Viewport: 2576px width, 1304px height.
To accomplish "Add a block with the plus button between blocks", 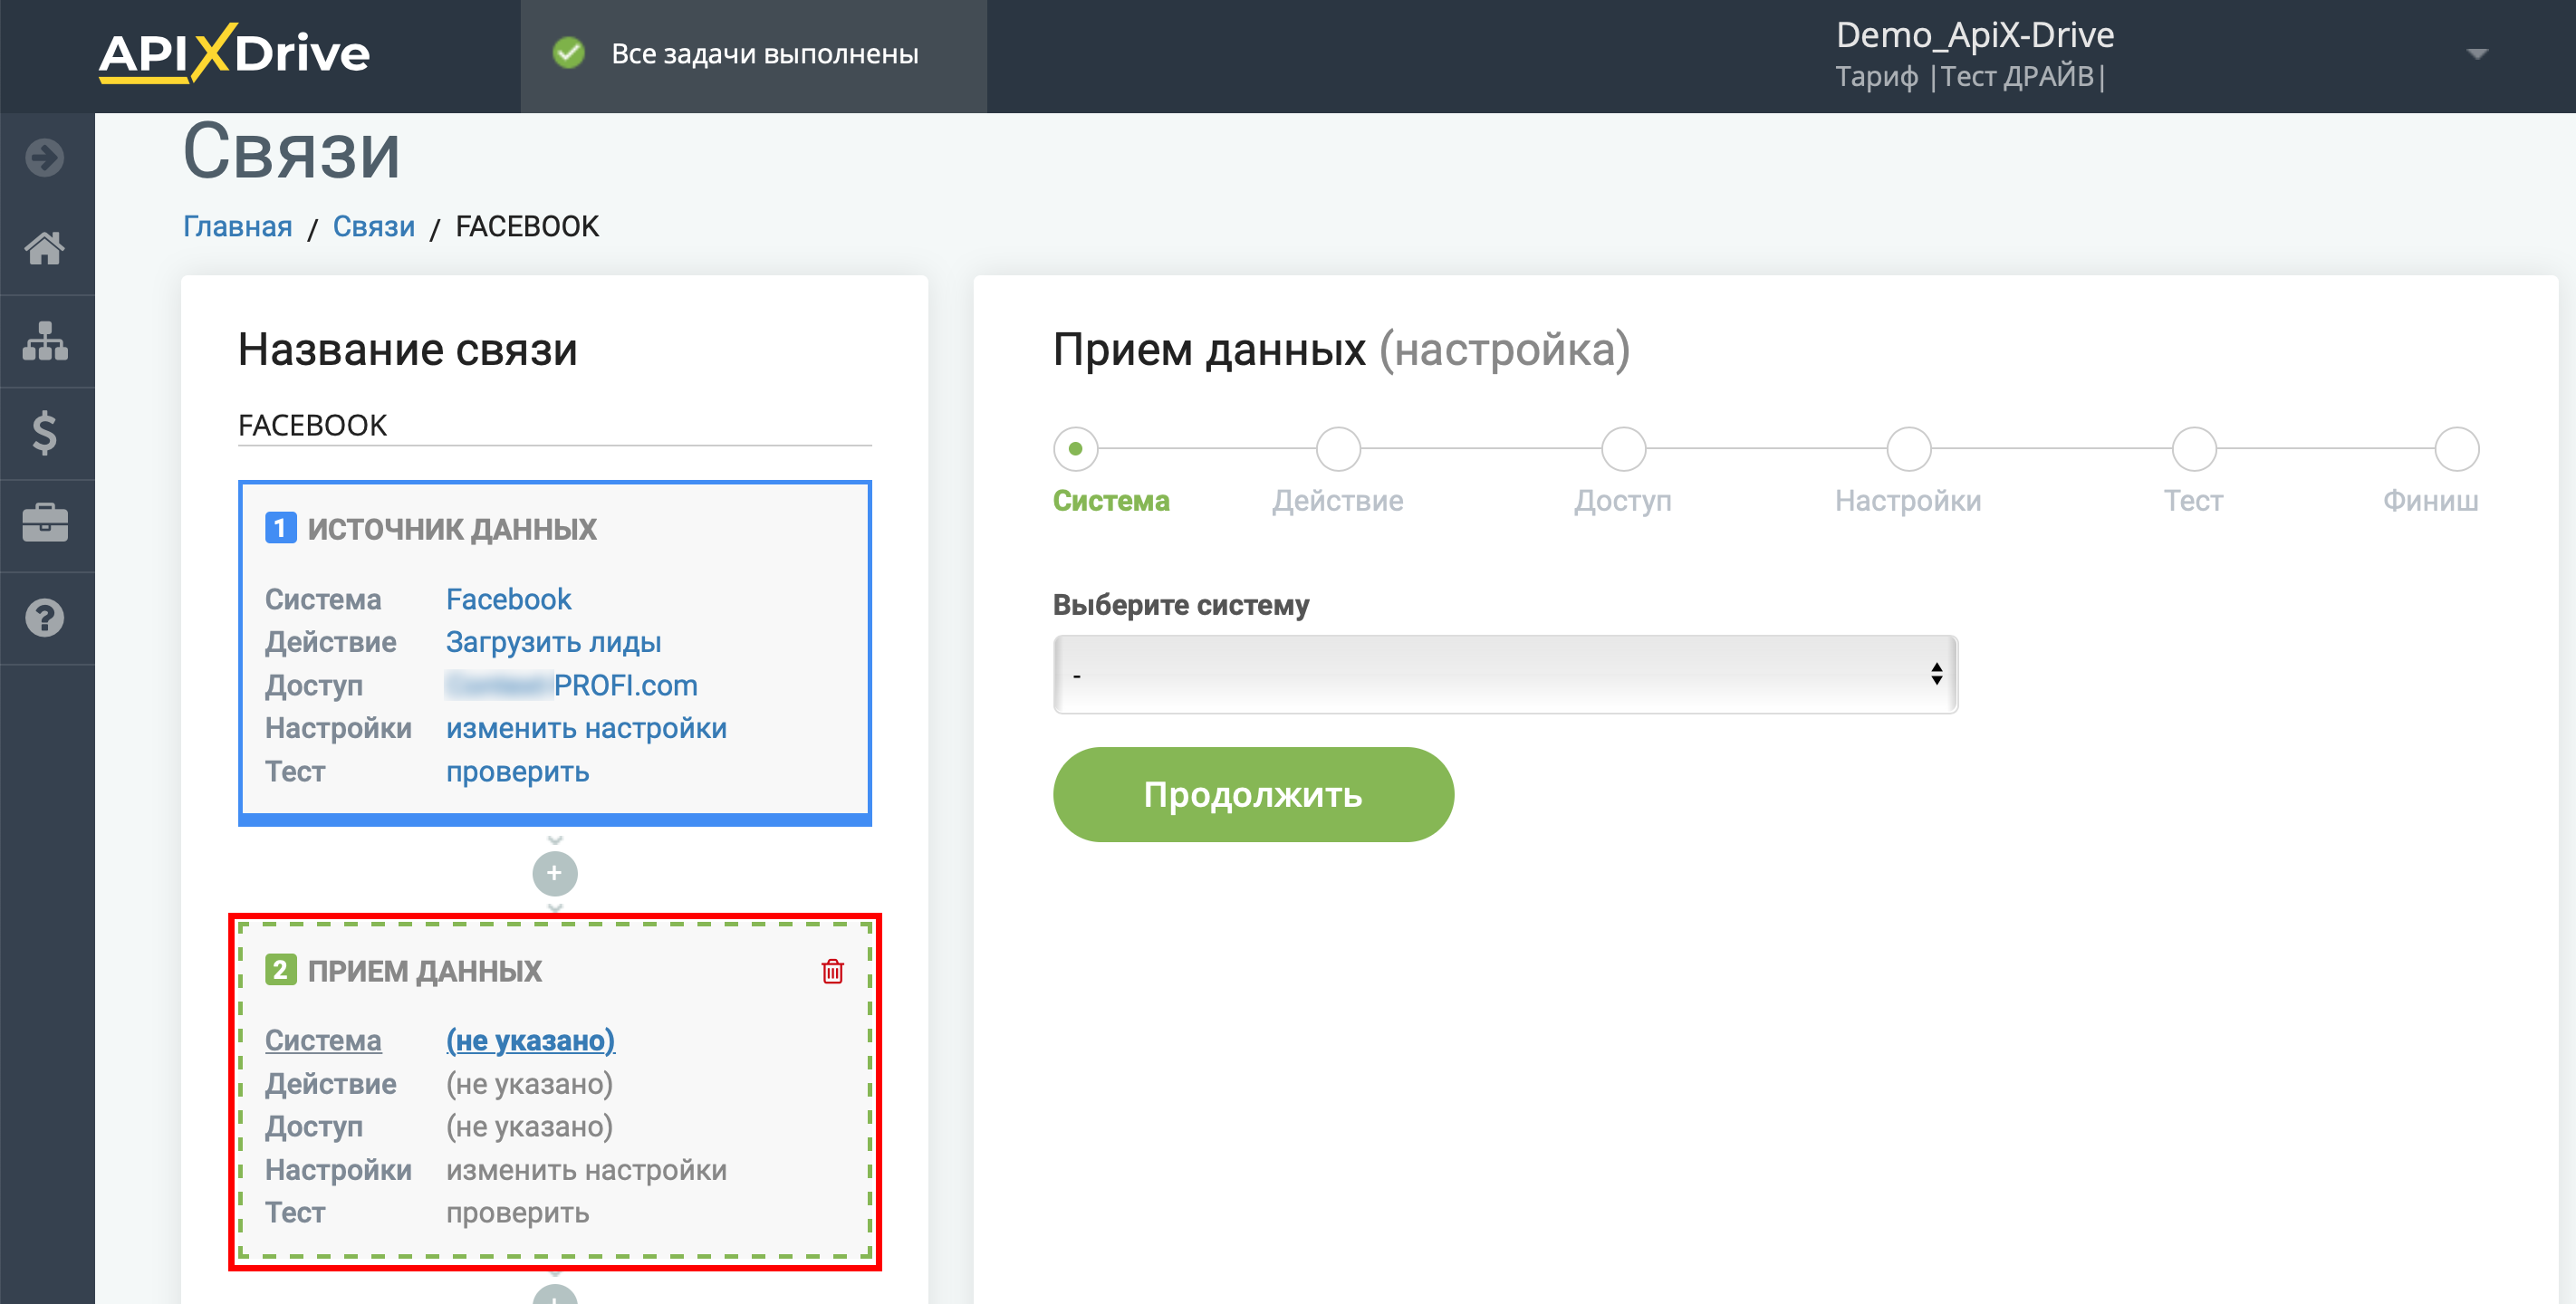I will (x=555, y=874).
